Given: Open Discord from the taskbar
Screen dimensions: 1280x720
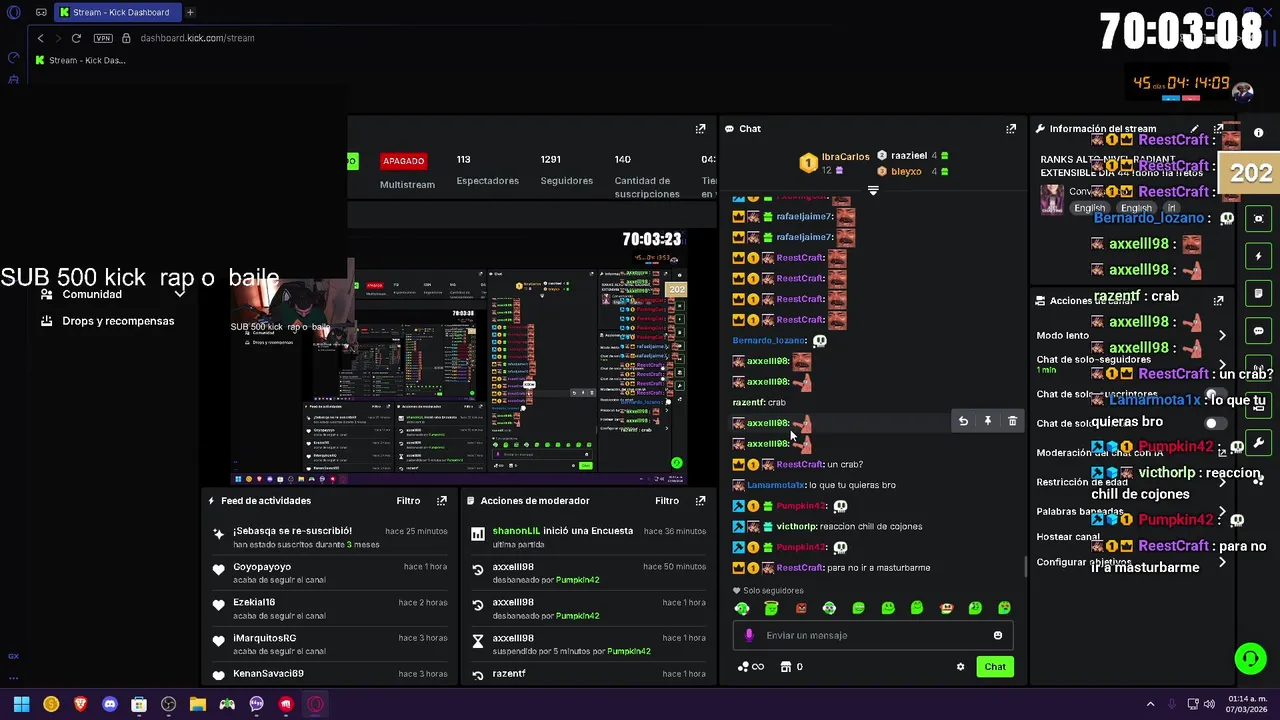Looking at the screenshot, I should [x=110, y=704].
